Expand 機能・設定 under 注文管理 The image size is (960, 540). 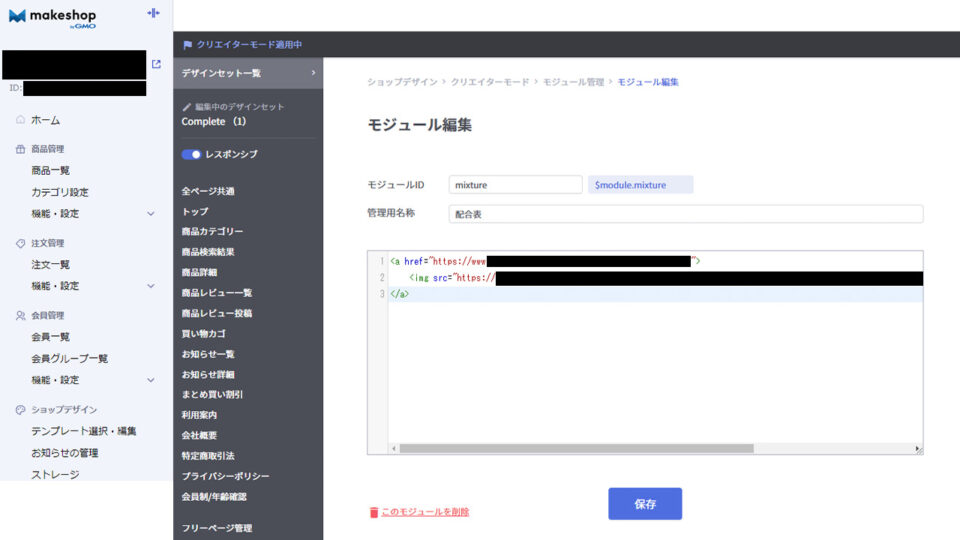point(151,286)
